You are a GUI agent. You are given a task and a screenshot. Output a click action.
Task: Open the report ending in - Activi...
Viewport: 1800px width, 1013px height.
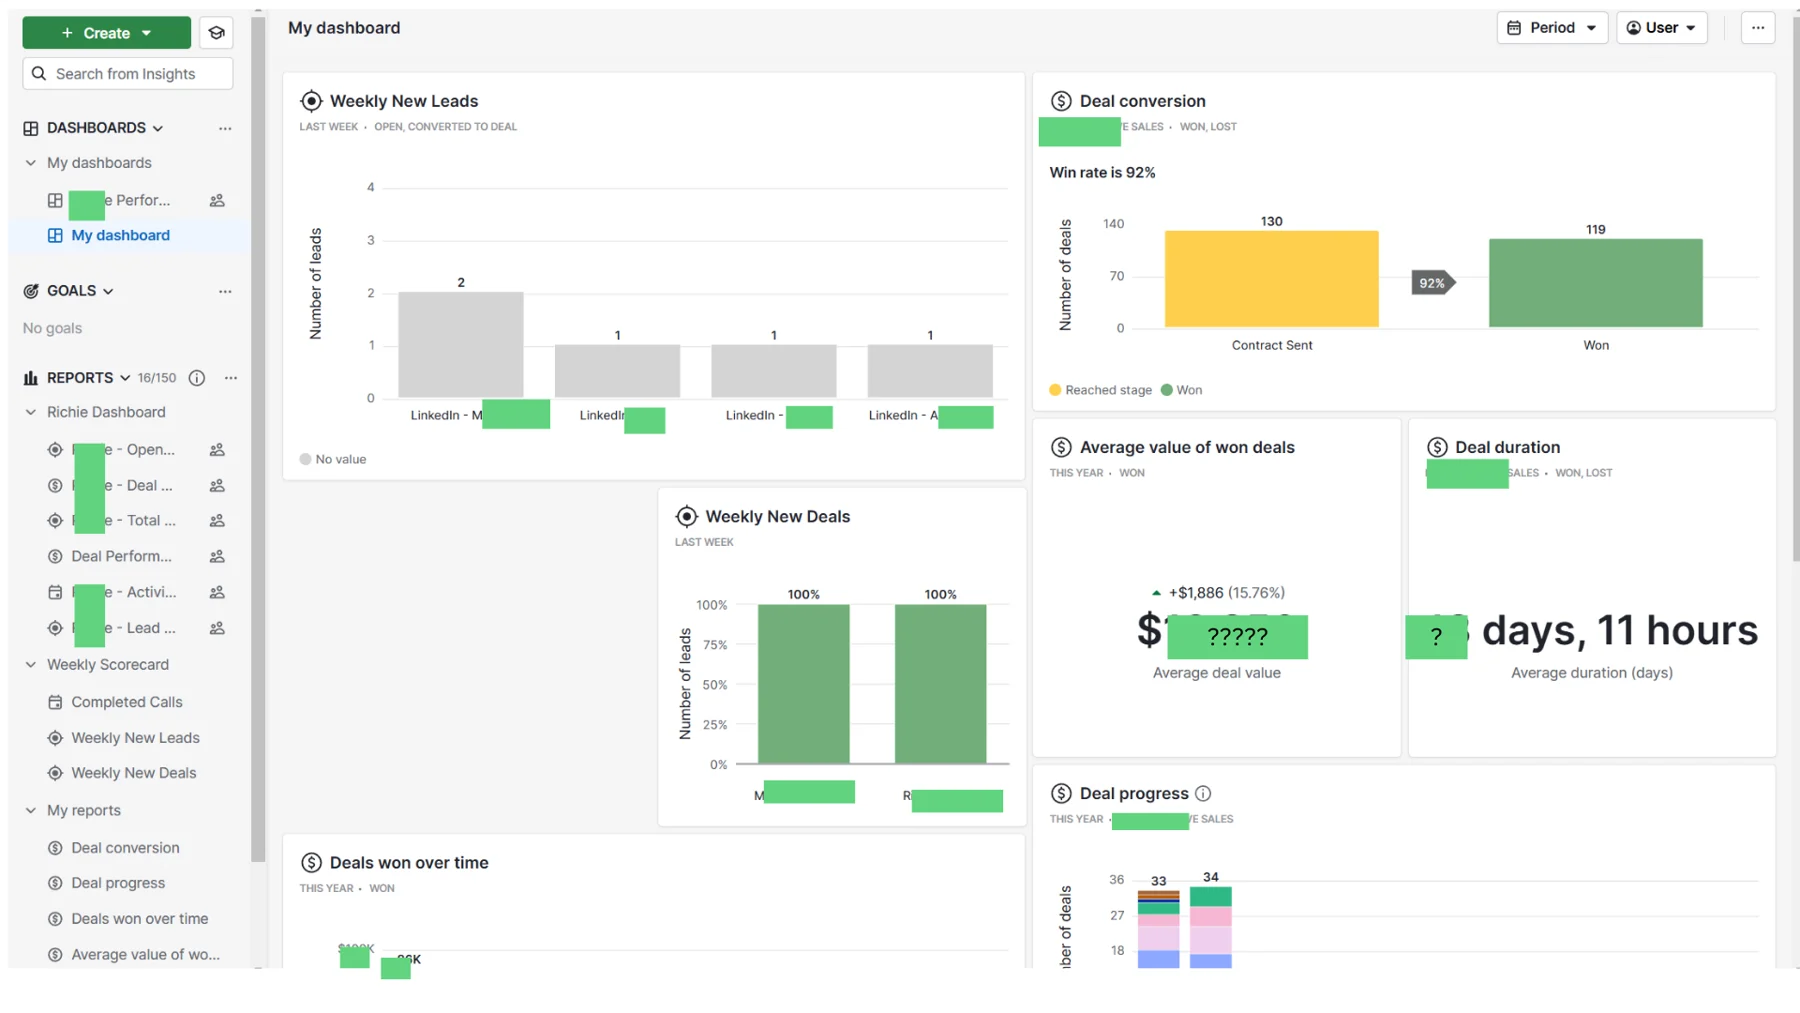pyautogui.click(x=124, y=592)
